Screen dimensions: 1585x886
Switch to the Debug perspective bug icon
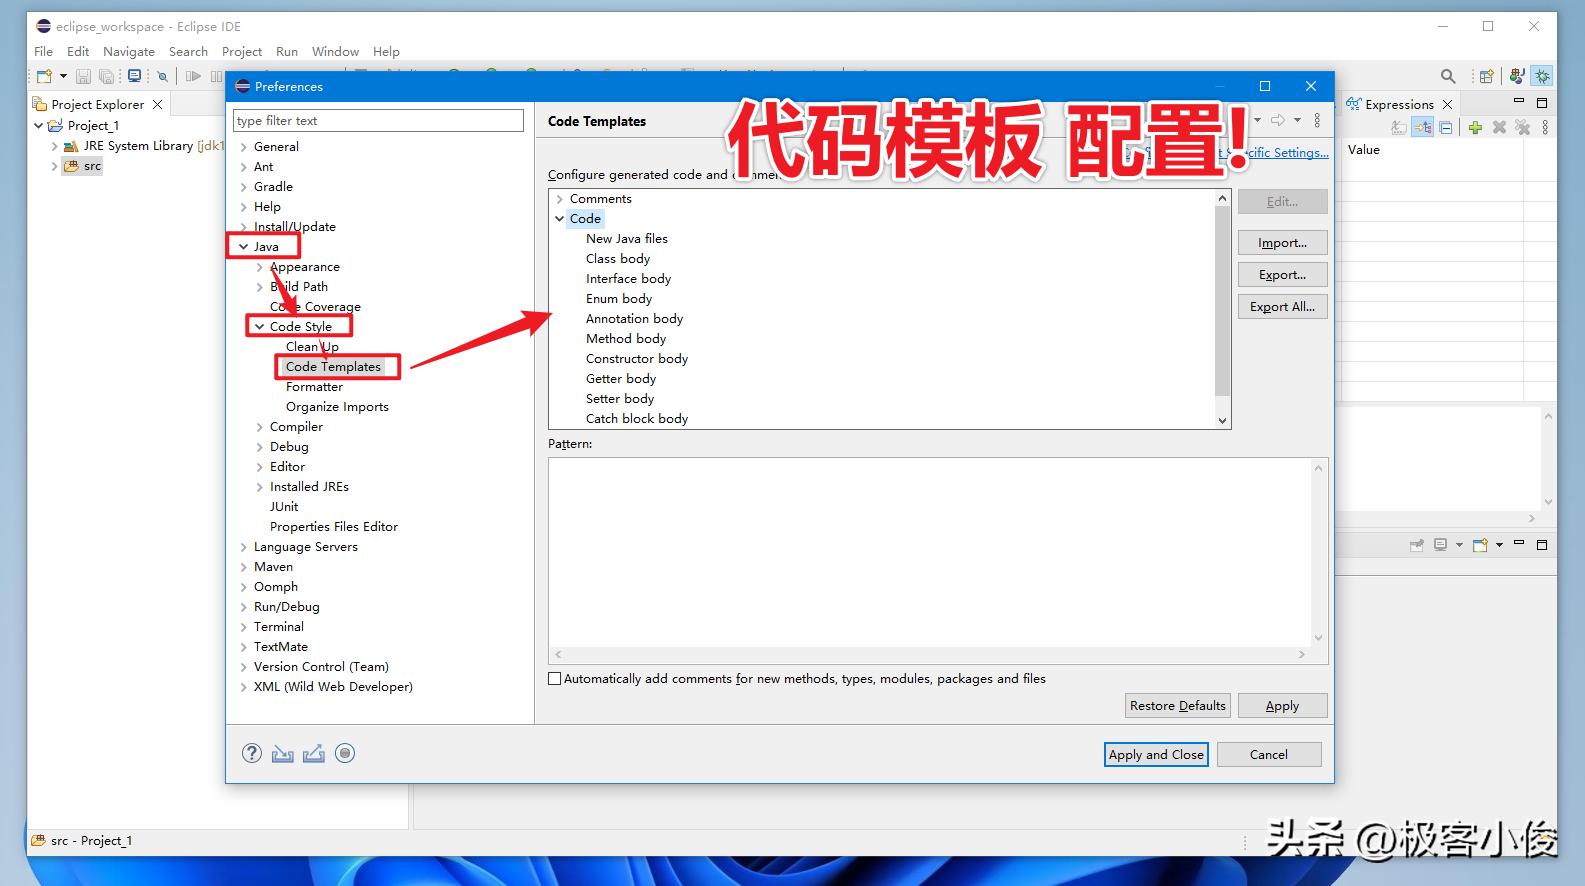pos(1542,76)
